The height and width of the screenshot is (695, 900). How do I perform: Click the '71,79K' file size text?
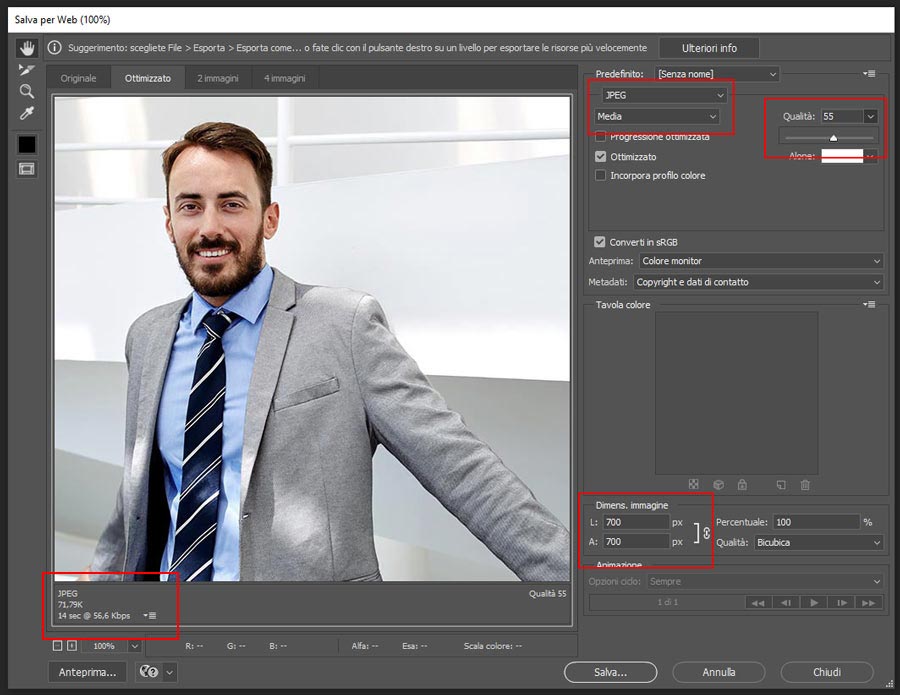tap(70, 604)
